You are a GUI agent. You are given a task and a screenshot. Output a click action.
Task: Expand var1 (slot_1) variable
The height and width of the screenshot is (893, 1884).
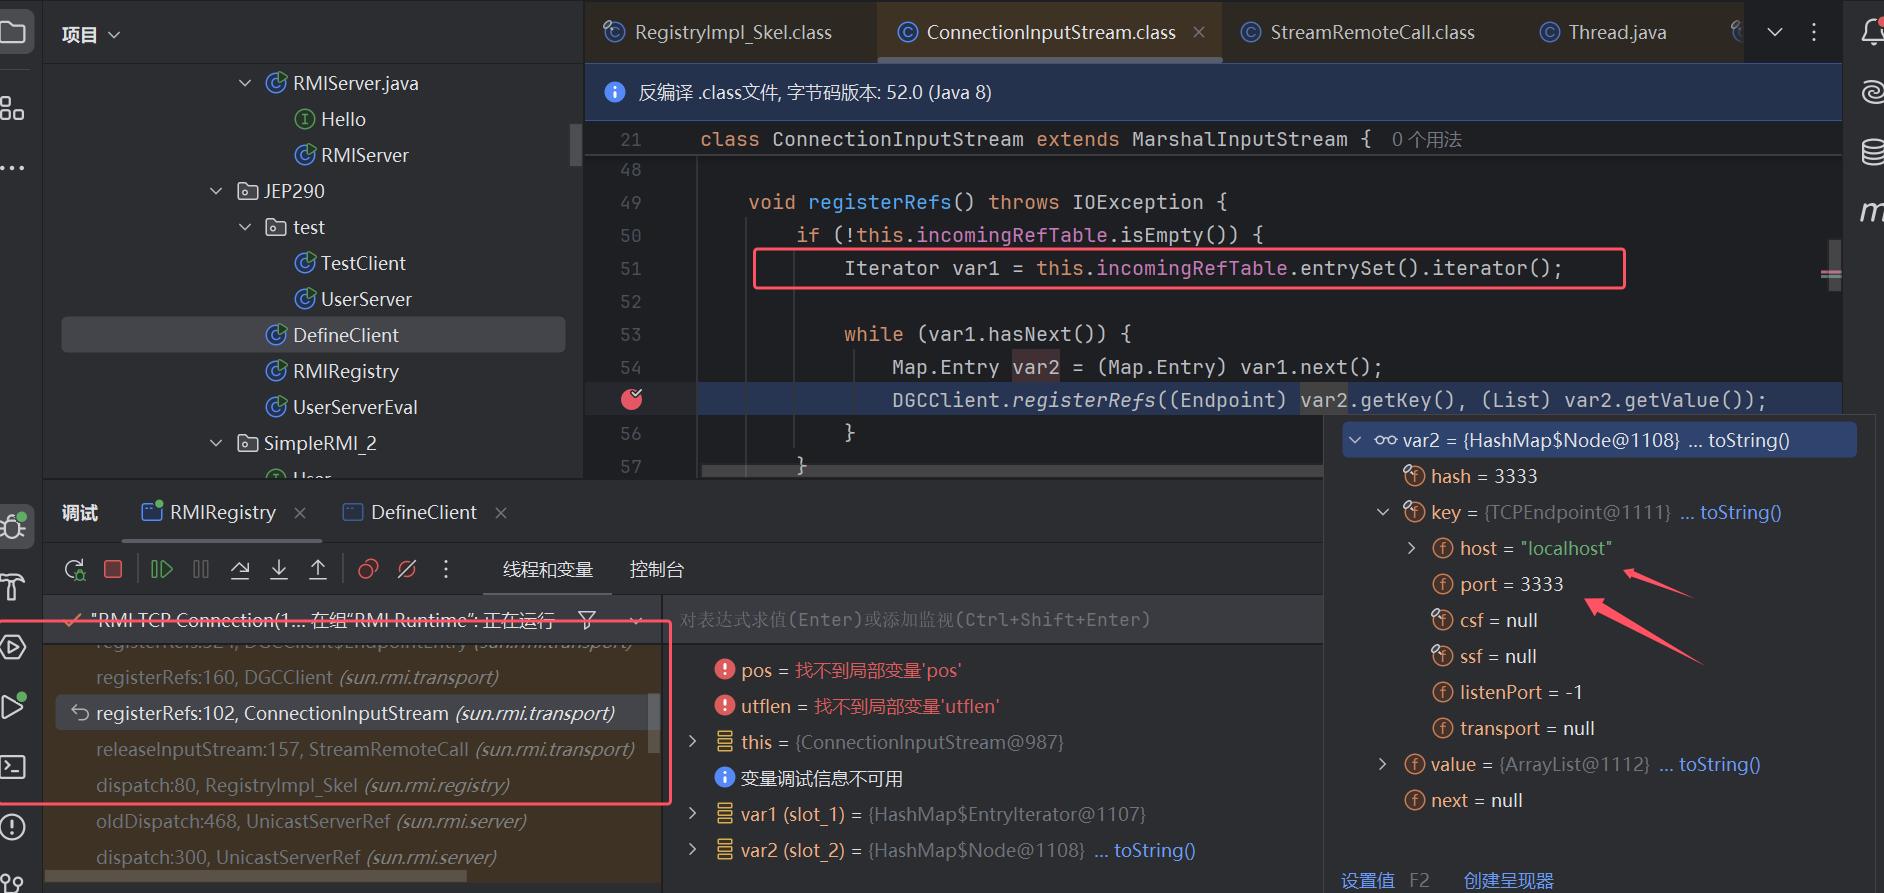pyautogui.click(x=692, y=814)
